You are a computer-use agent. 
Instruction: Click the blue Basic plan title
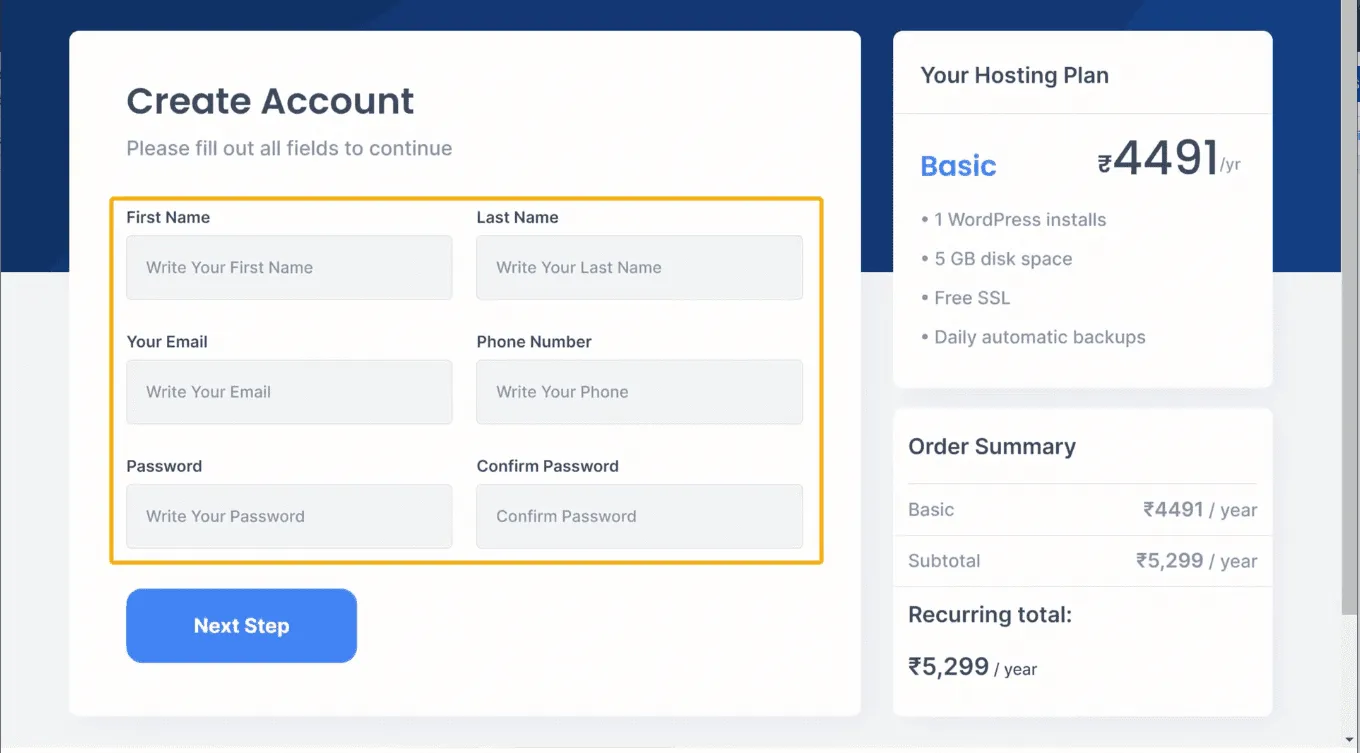(958, 166)
